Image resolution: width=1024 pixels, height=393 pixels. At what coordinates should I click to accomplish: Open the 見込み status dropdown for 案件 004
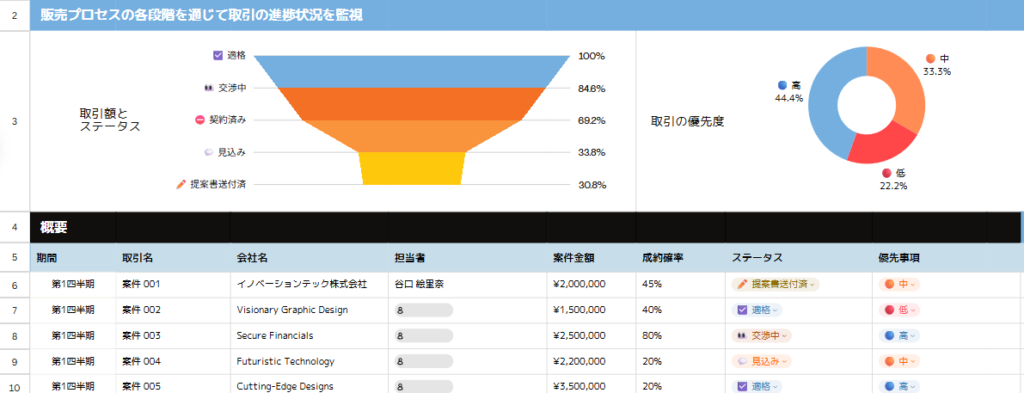761,361
